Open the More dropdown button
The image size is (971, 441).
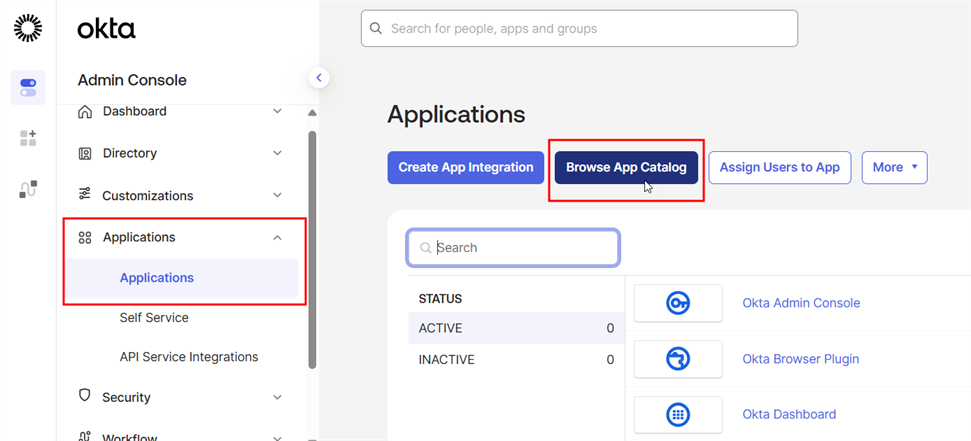894,167
